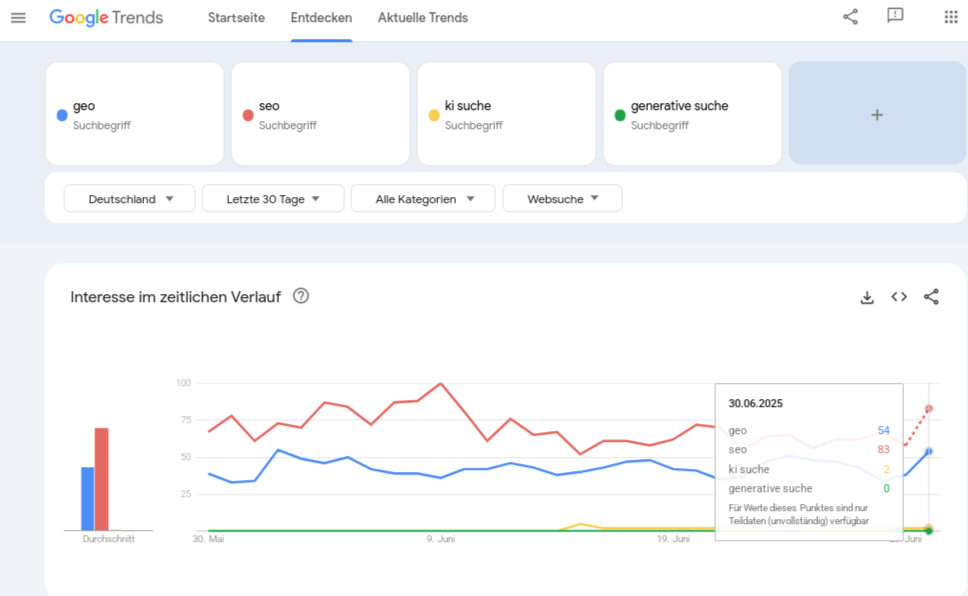Click the 25 y-axis label
Screen dimensions: 968x596
click(x=186, y=494)
